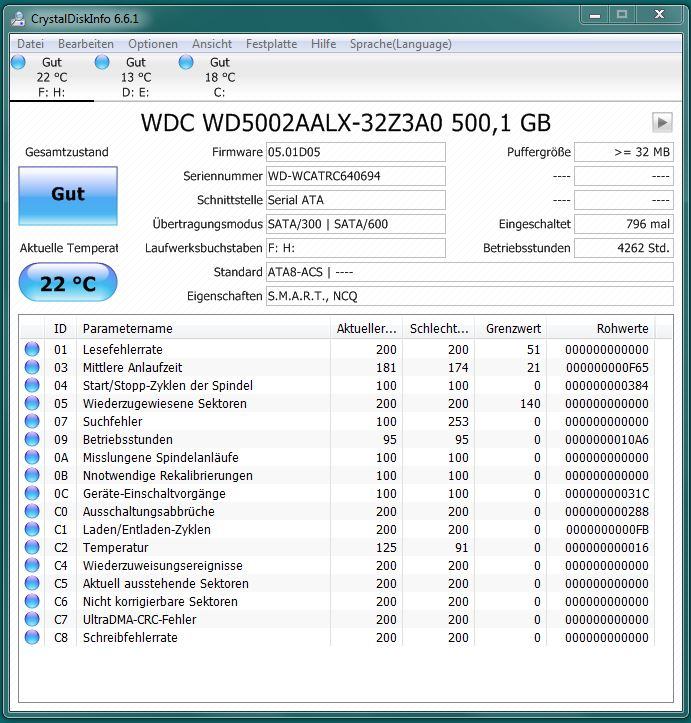Click the Schnittstelle field Serial ATA

pos(355,200)
